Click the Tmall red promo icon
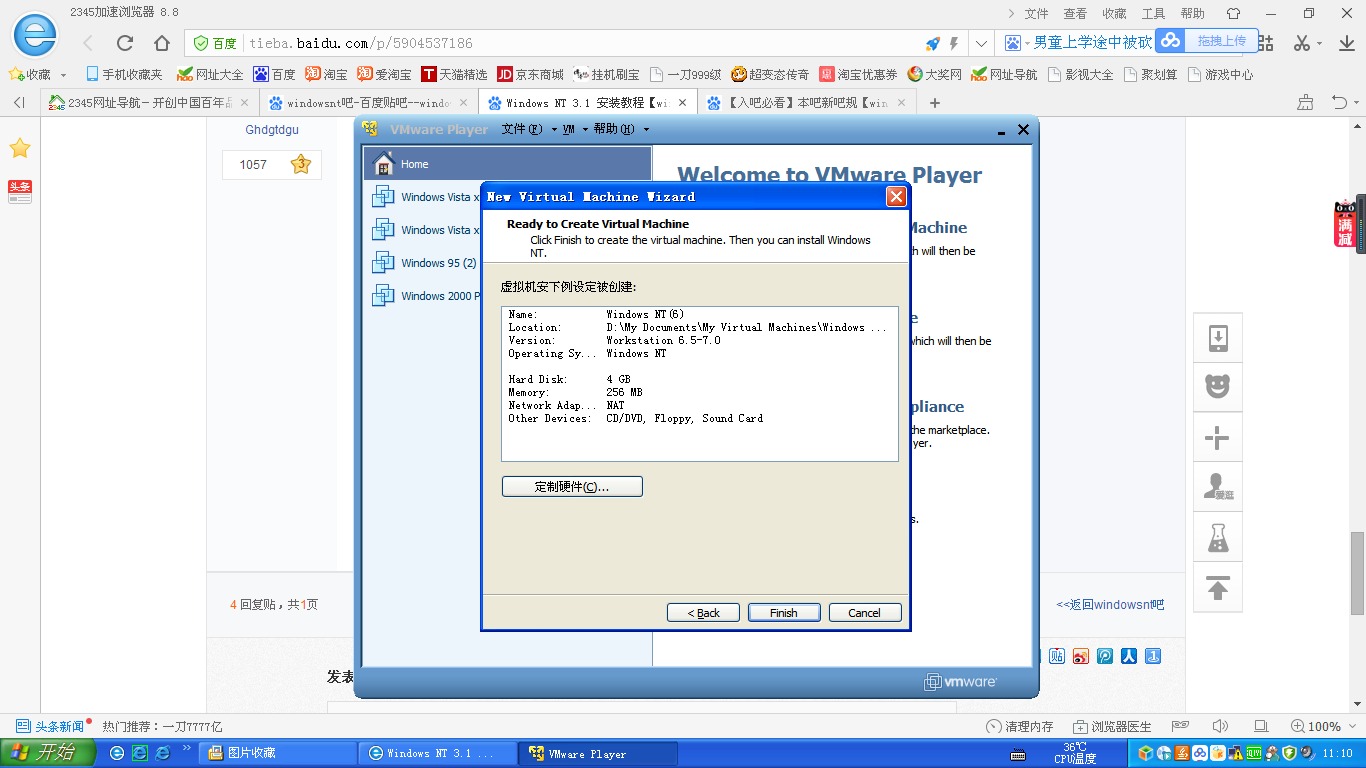The width and height of the screenshot is (1366, 768). tap(1345, 224)
